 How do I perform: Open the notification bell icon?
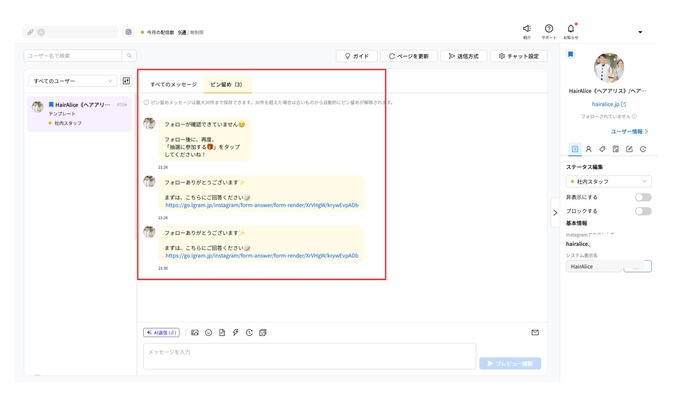point(571,29)
